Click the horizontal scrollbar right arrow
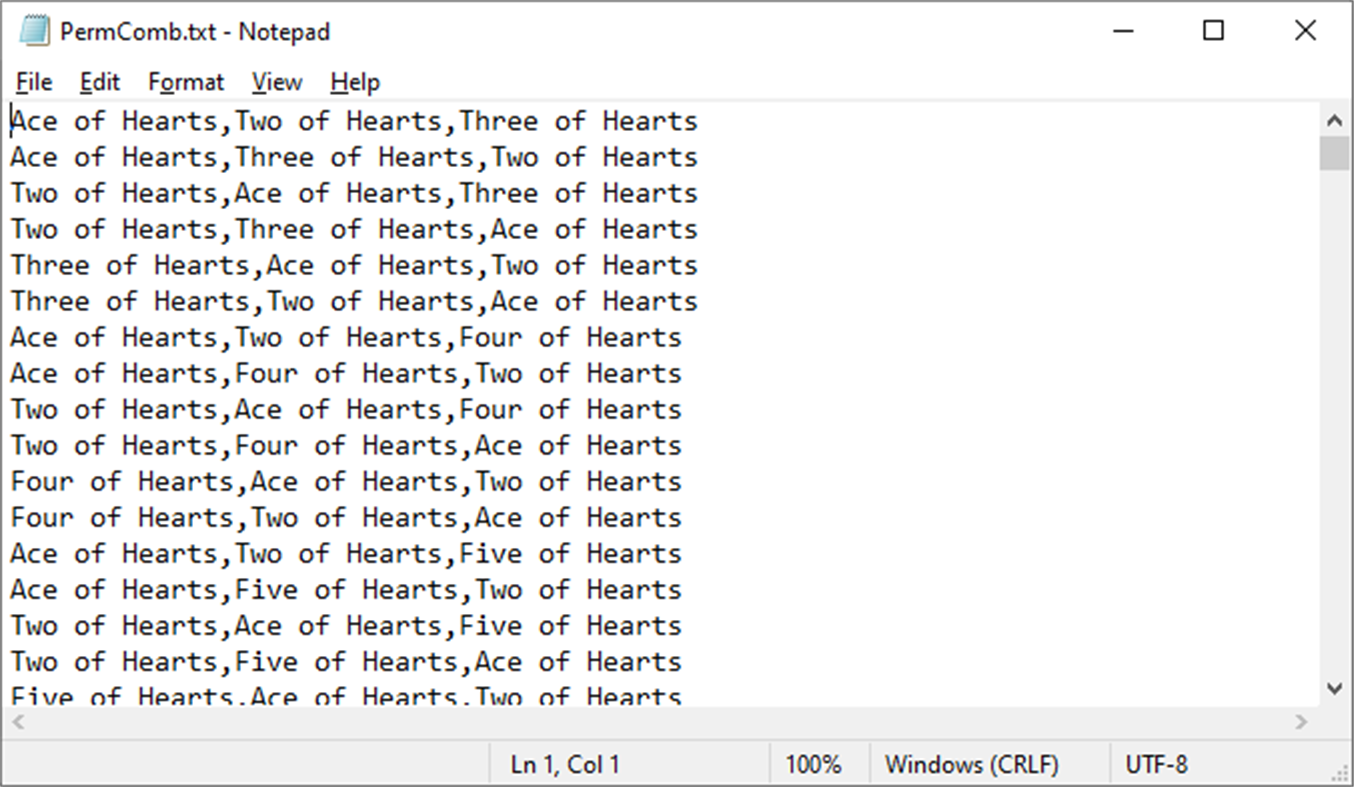1354x787 pixels. [x=1301, y=721]
